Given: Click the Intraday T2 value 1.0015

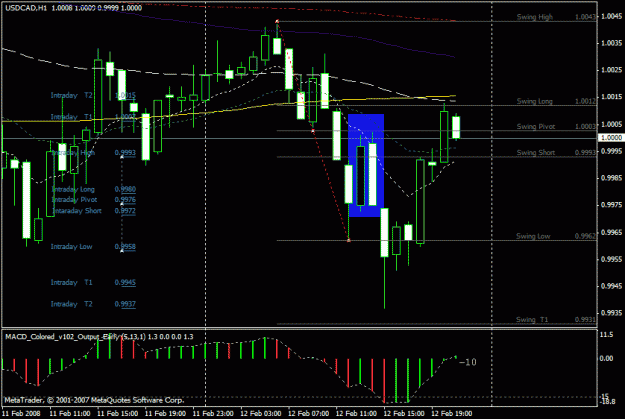Looking at the screenshot, I should click(125, 95).
